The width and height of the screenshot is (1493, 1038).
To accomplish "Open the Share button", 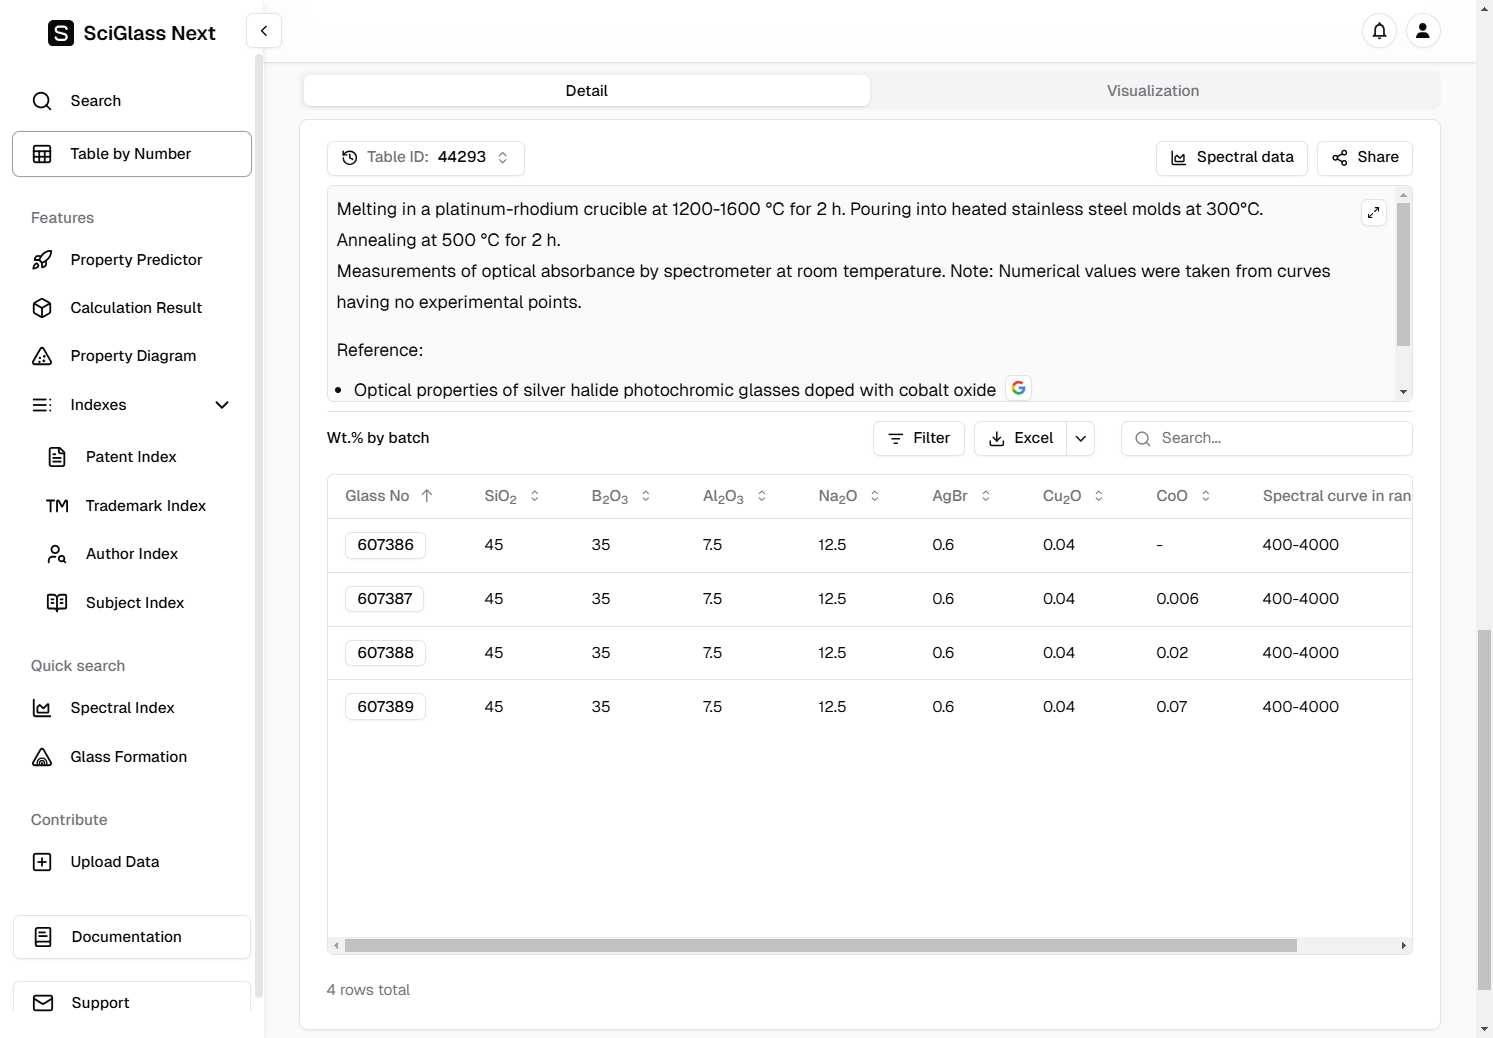I will [1364, 158].
